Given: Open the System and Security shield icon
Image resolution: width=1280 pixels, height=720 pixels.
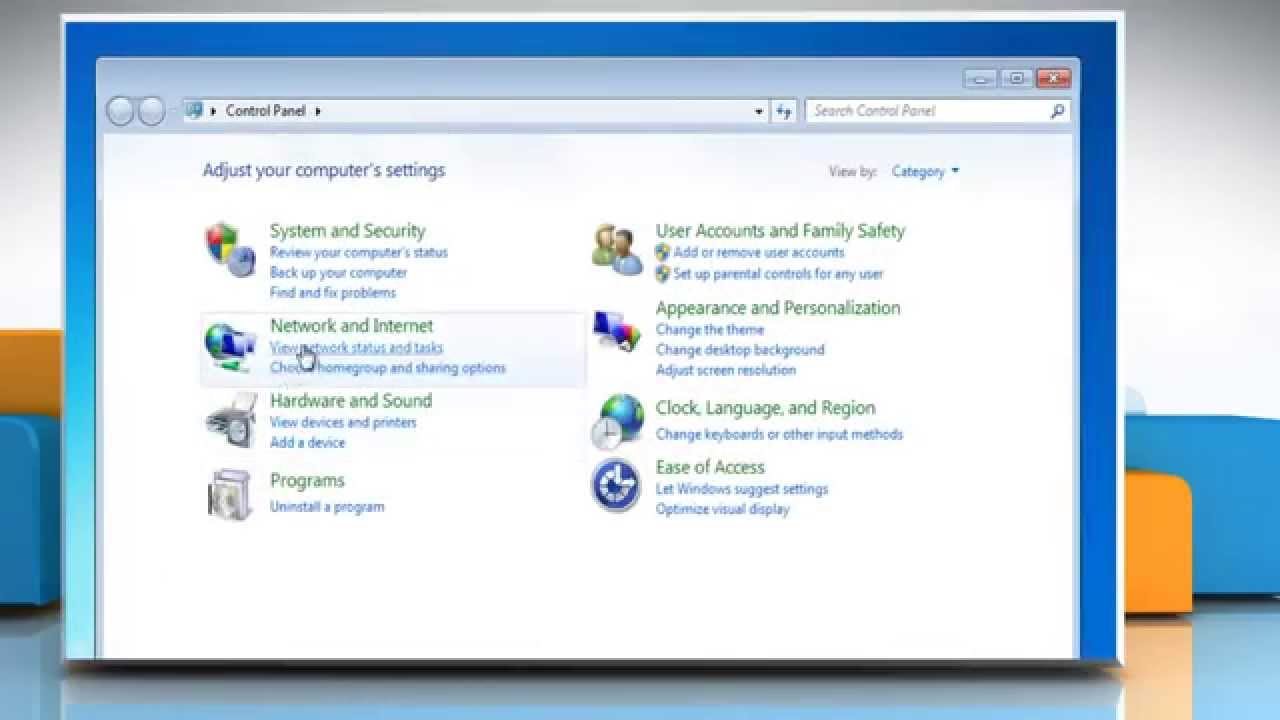Looking at the screenshot, I should (x=230, y=250).
